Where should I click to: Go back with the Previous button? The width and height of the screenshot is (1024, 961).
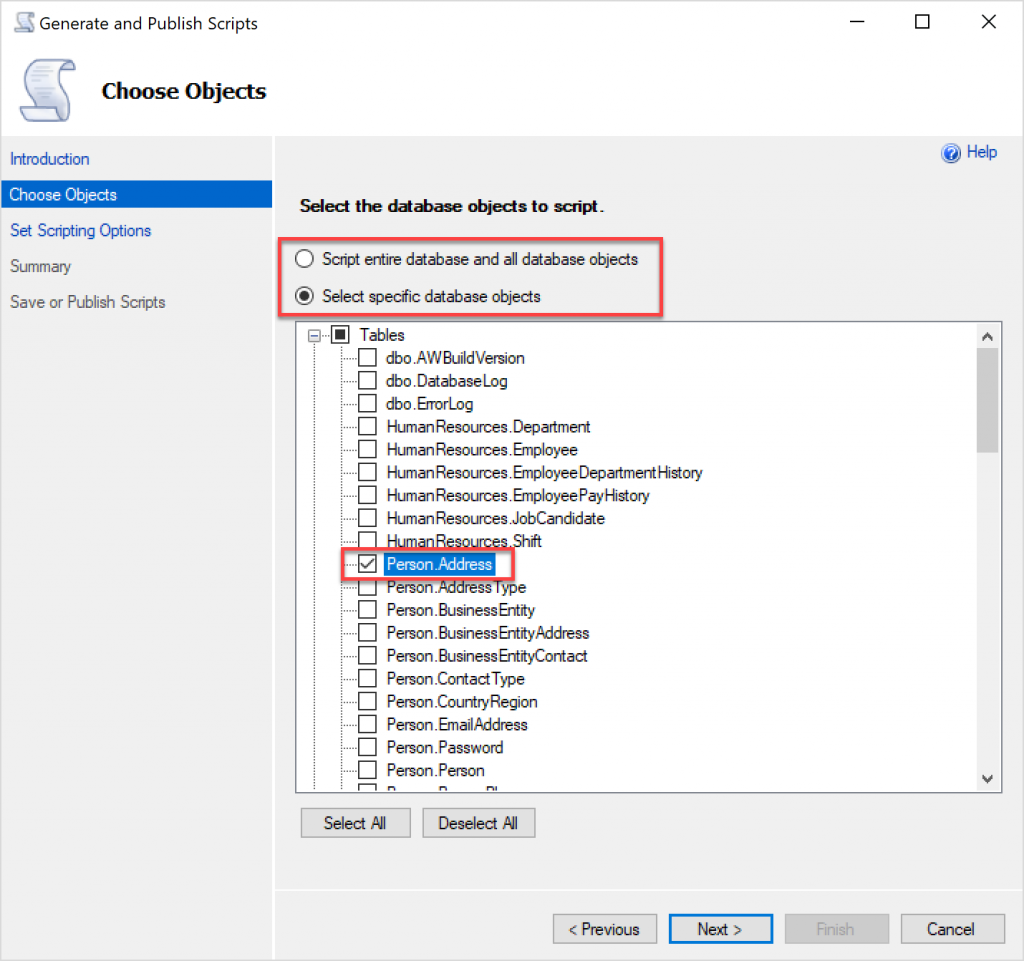click(x=604, y=928)
